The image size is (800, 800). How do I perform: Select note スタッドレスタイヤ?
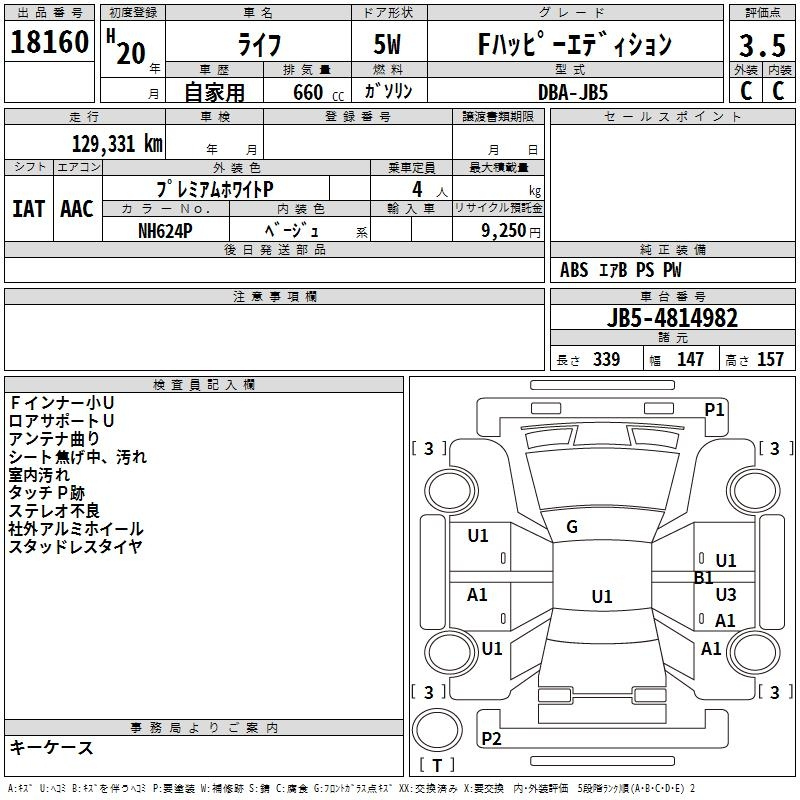click(x=76, y=547)
